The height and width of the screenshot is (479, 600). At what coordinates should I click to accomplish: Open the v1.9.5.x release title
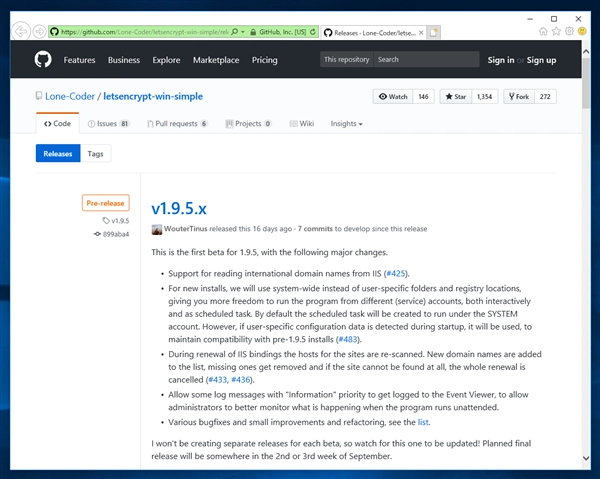[179, 209]
